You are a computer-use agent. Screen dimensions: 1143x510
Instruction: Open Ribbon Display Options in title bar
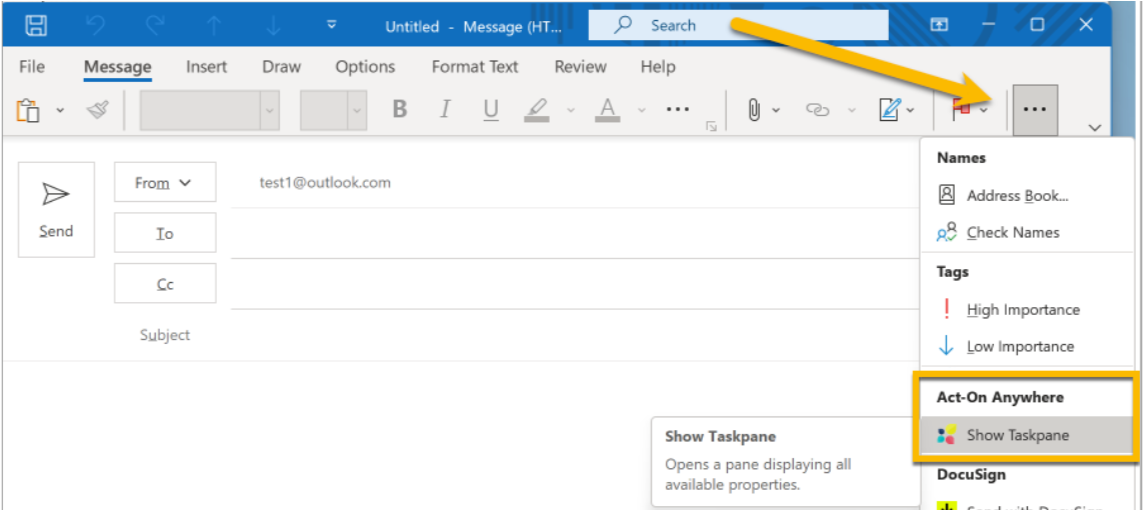coord(940,26)
